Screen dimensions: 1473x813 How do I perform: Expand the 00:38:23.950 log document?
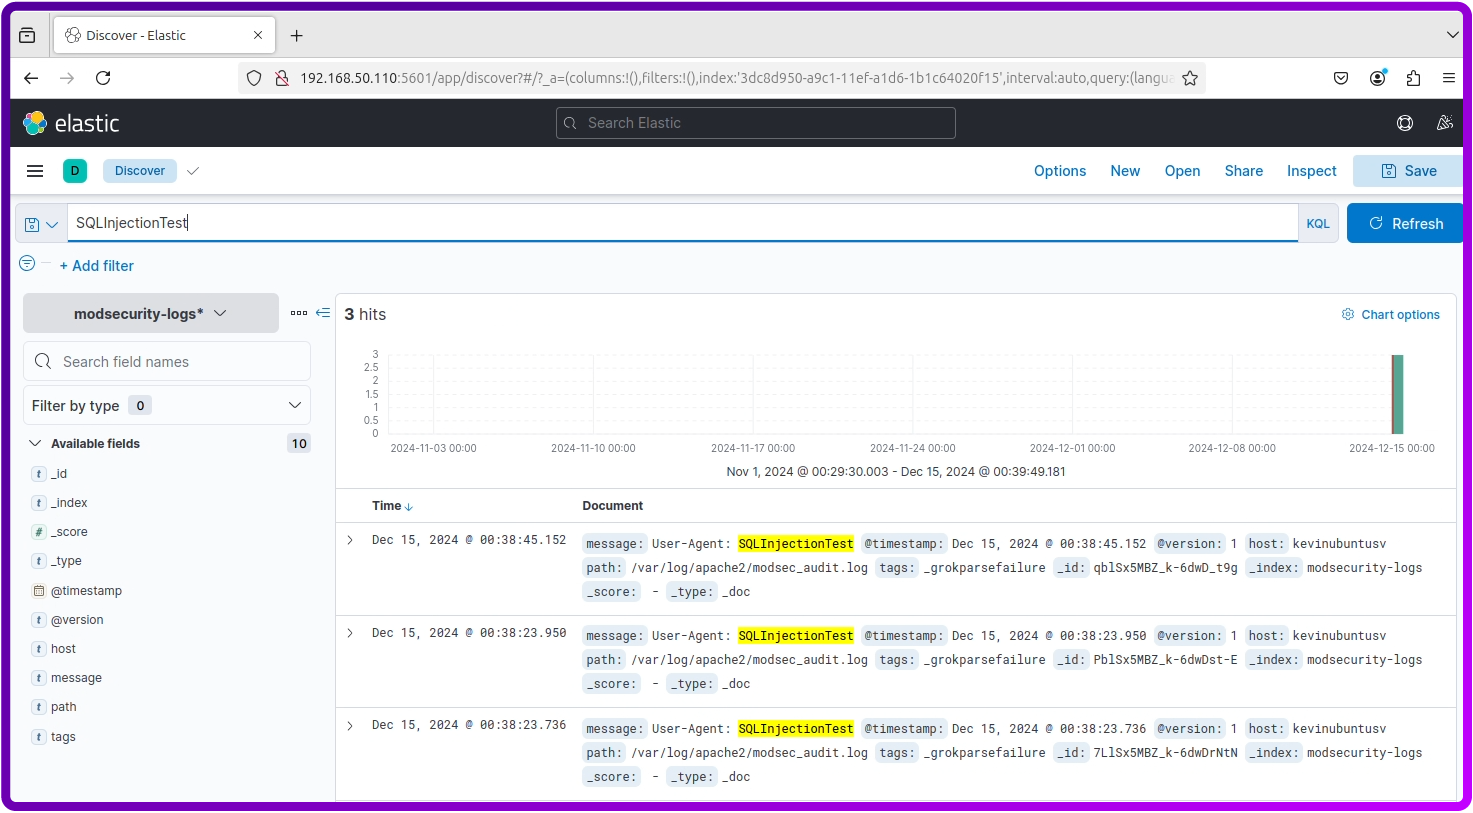(350, 633)
